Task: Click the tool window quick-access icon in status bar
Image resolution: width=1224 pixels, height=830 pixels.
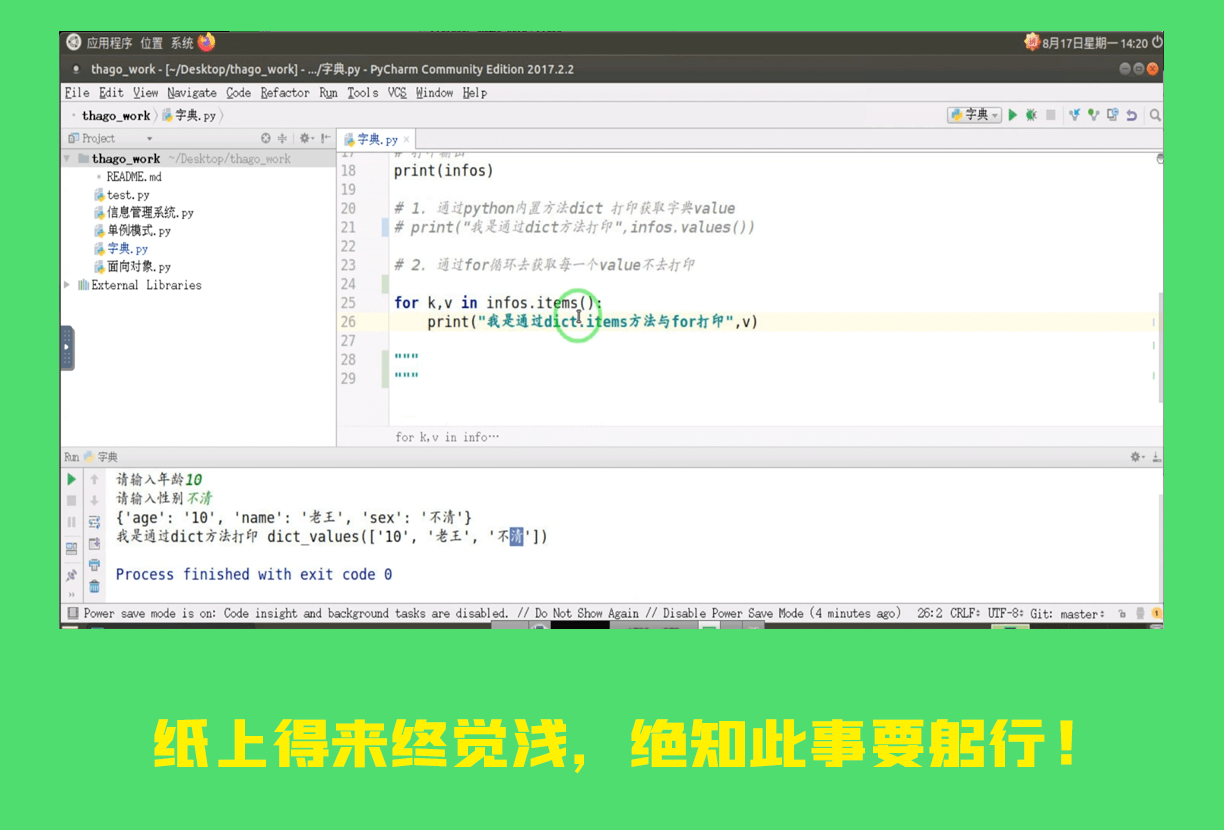Action: coord(72,613)
